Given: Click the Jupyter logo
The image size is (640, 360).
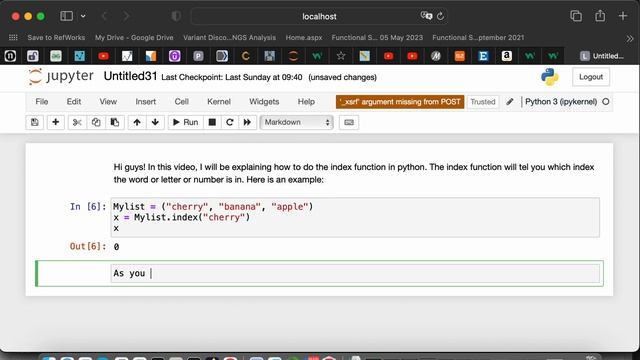Looking at the screenshot, I should click(x=61, y=76).
